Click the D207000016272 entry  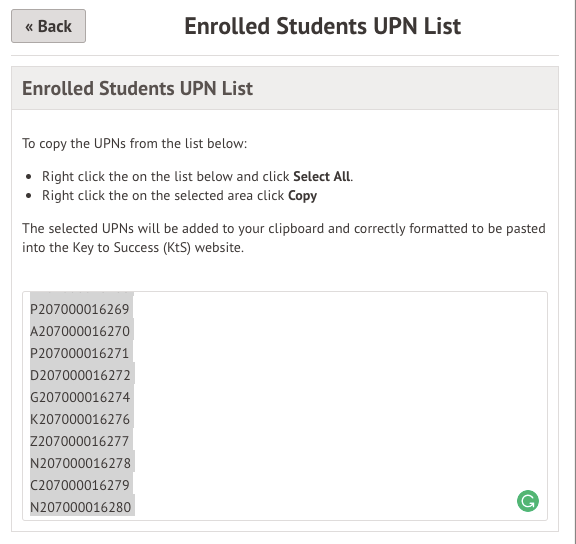[x=80, y=375]
